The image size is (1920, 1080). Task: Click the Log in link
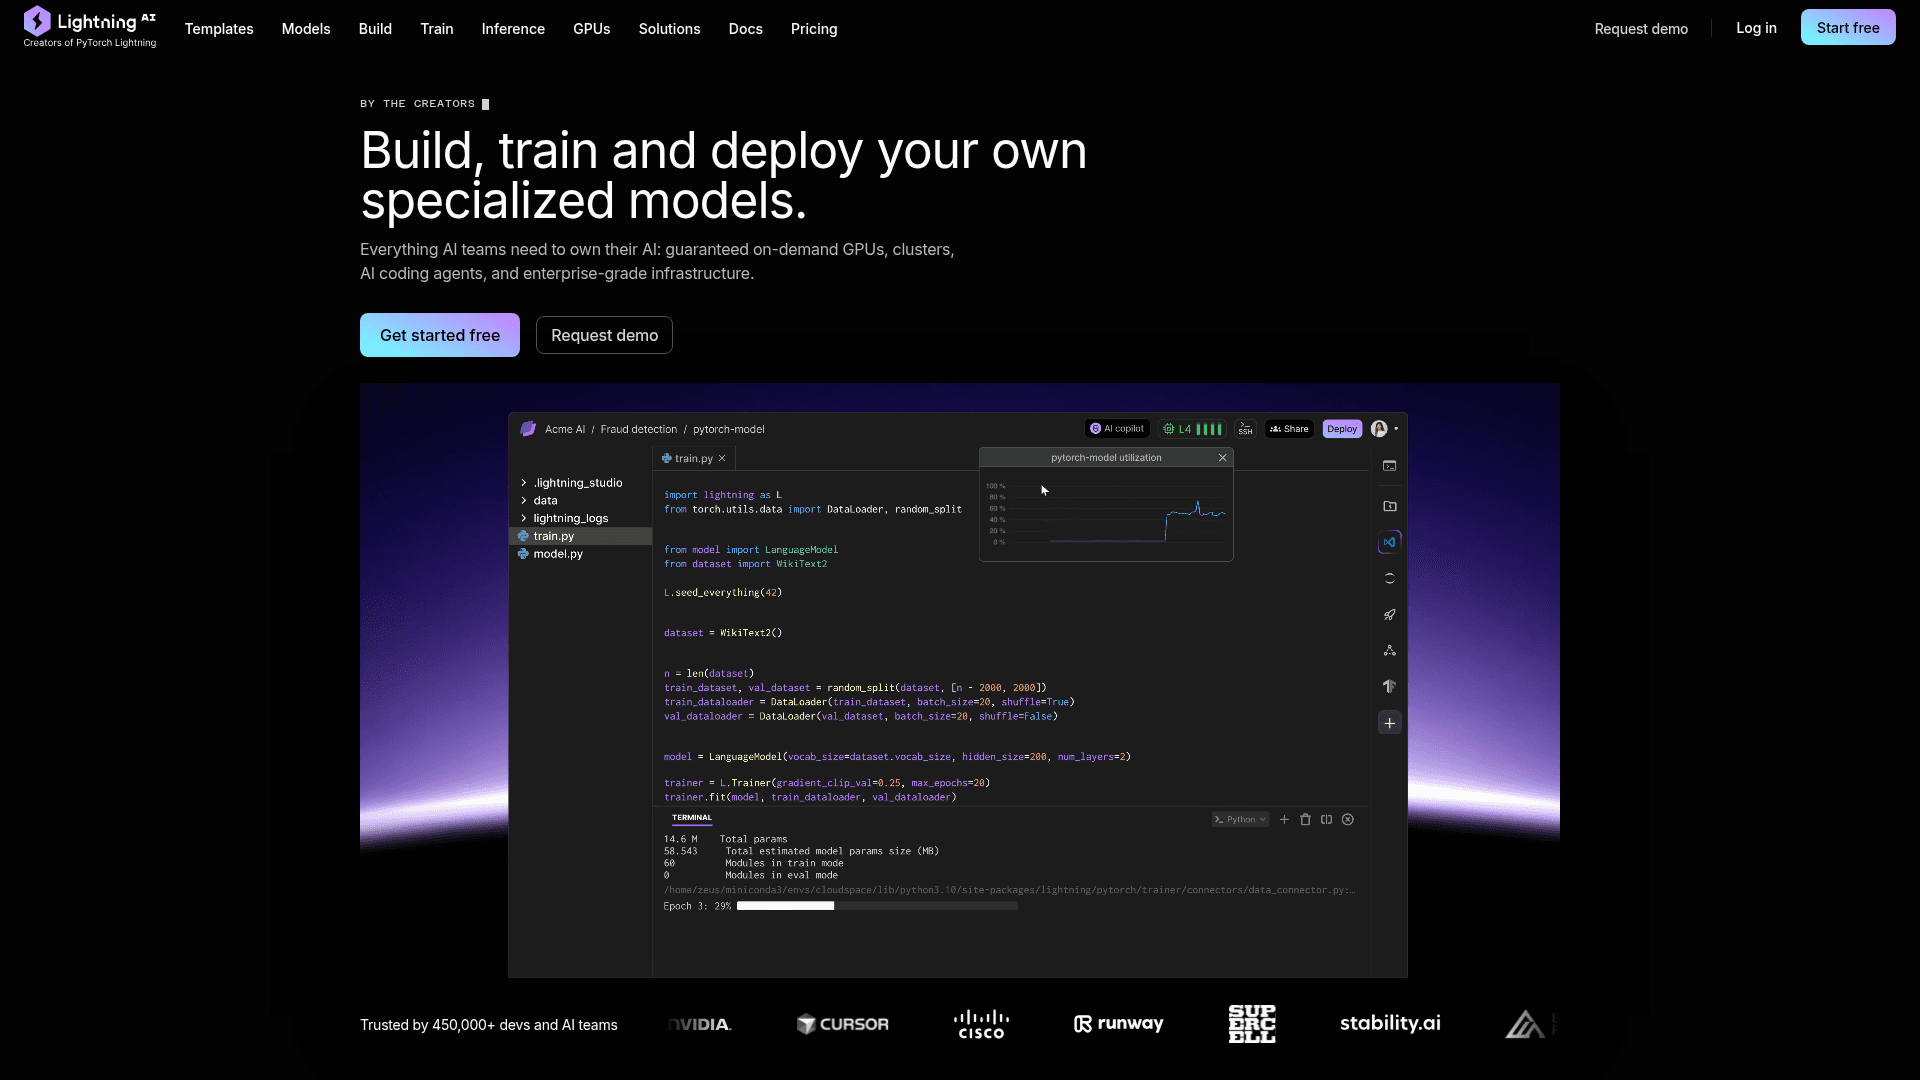click(x=1756, y=28)
